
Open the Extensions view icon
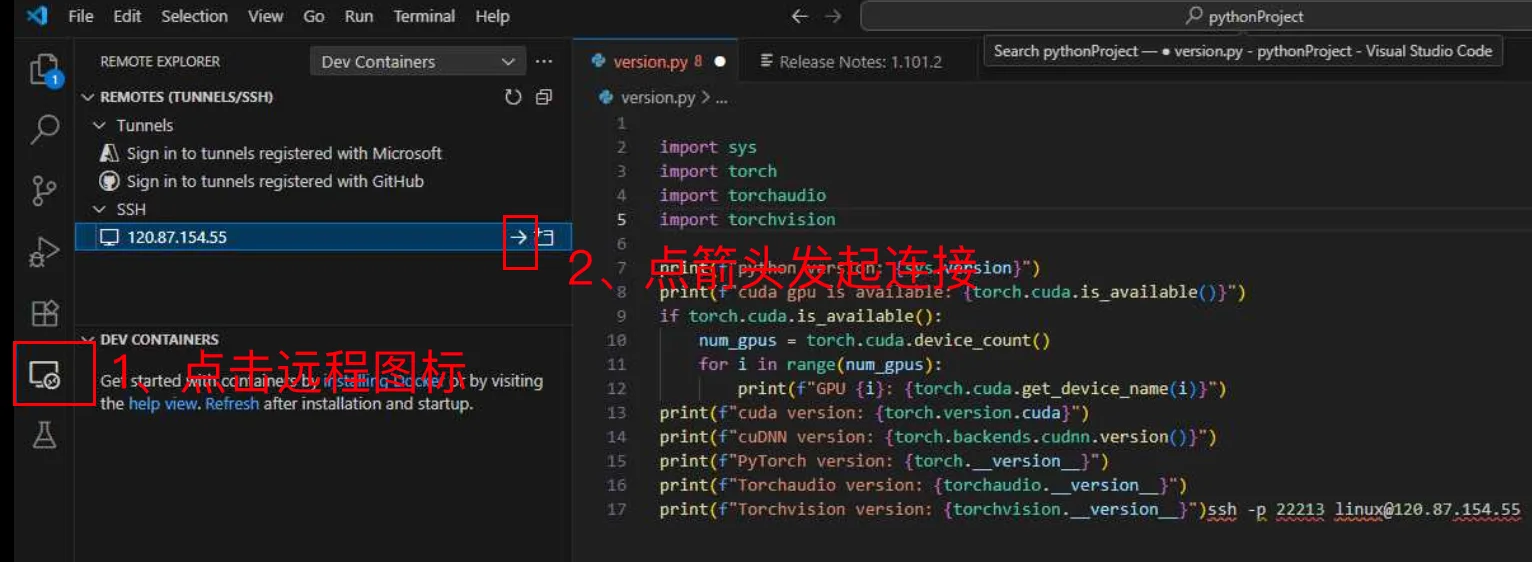45,313
